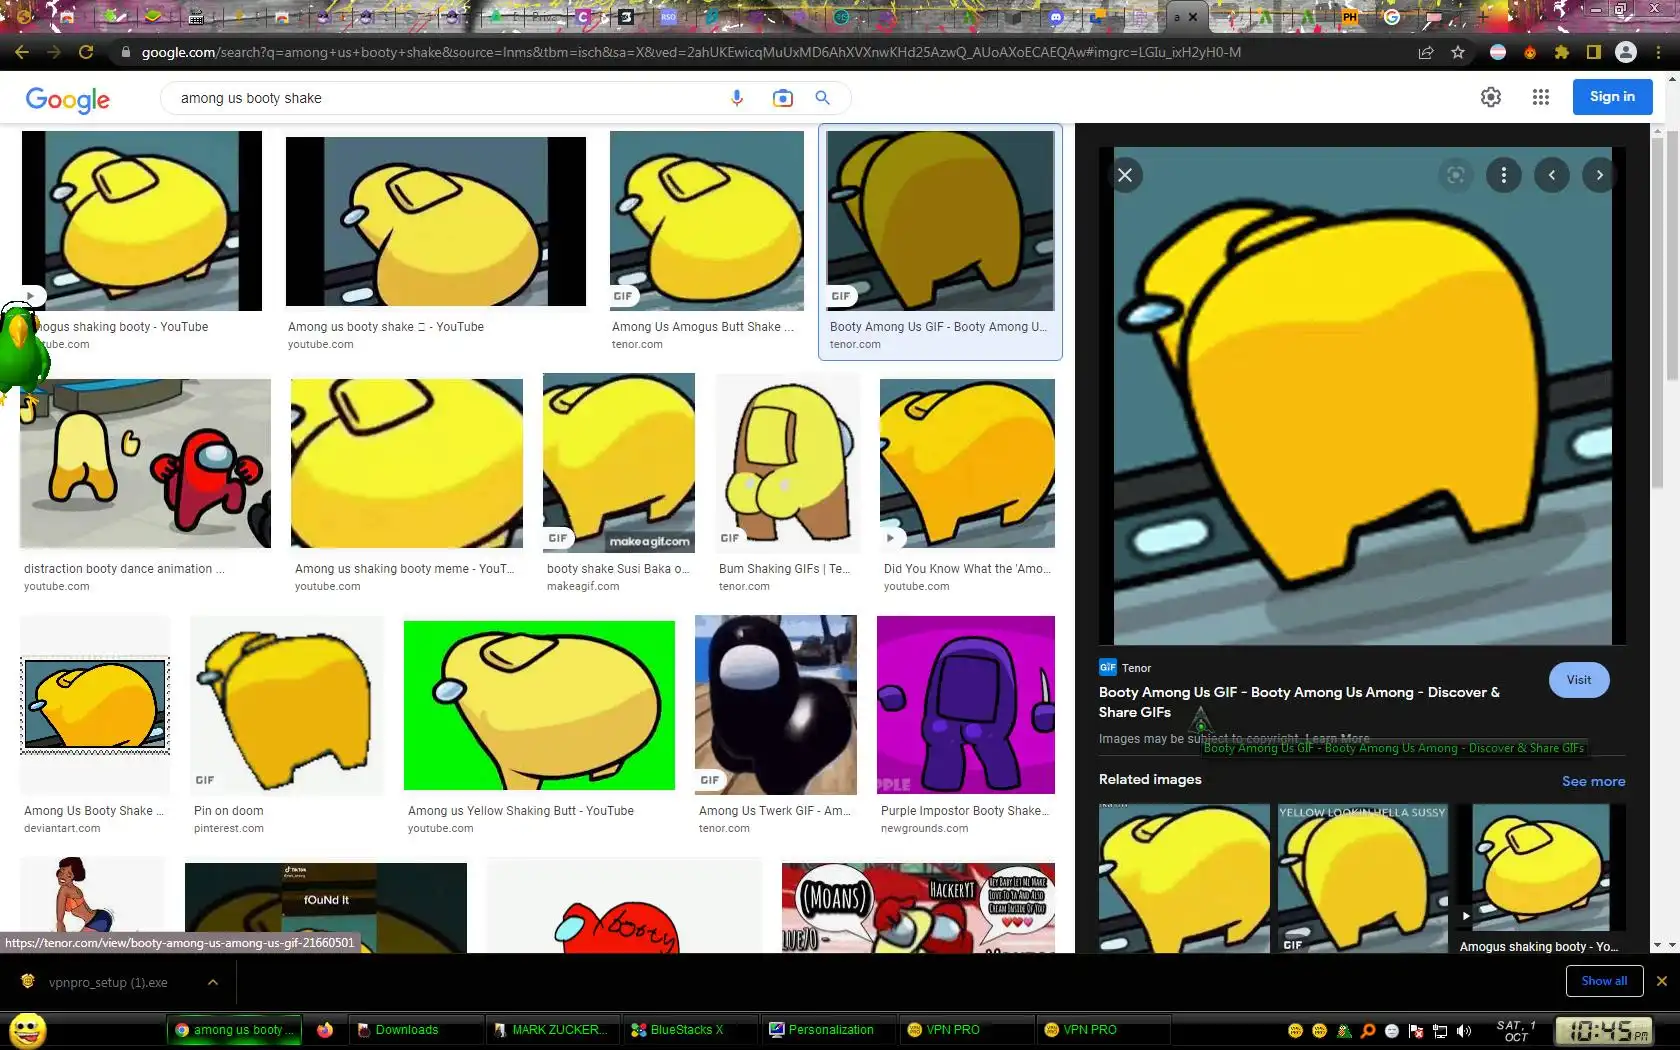Open Google Lens icon in preview
This screenshot has width=1680, height=1050.
[x=1456, y=175]
